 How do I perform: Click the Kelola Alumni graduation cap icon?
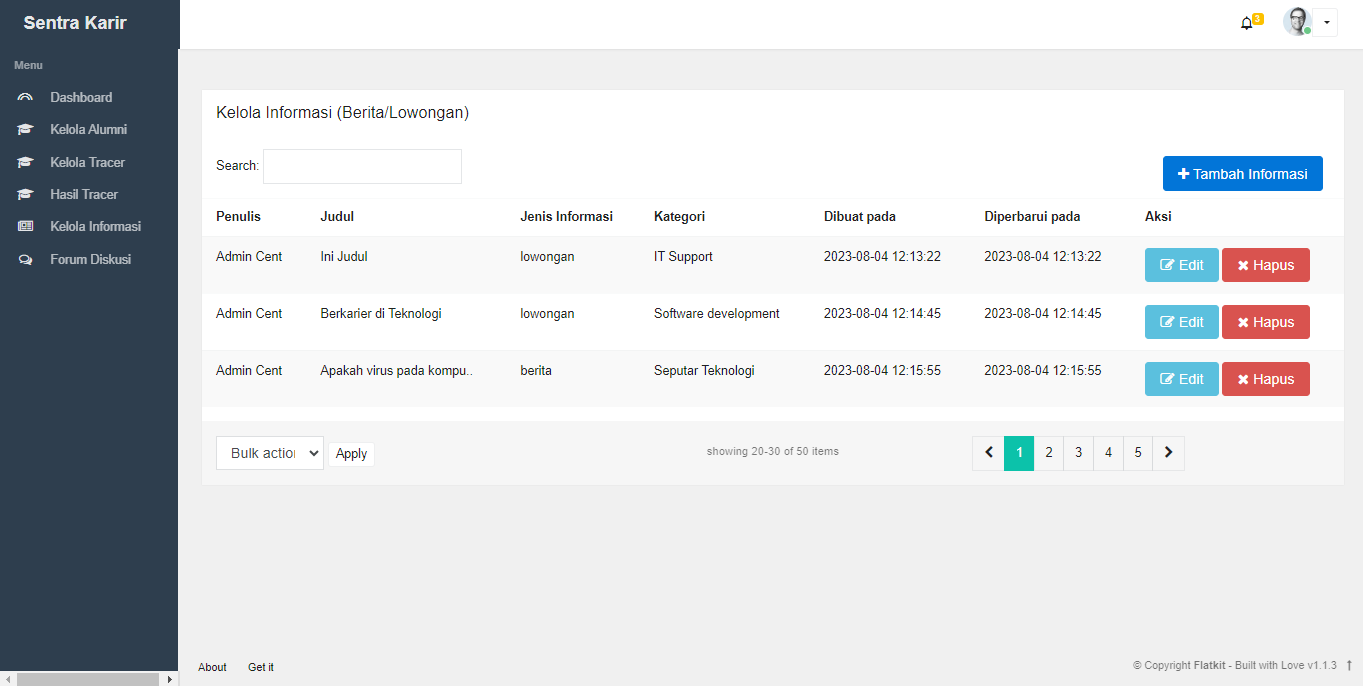pyautogui.click(x=26, y=130)
